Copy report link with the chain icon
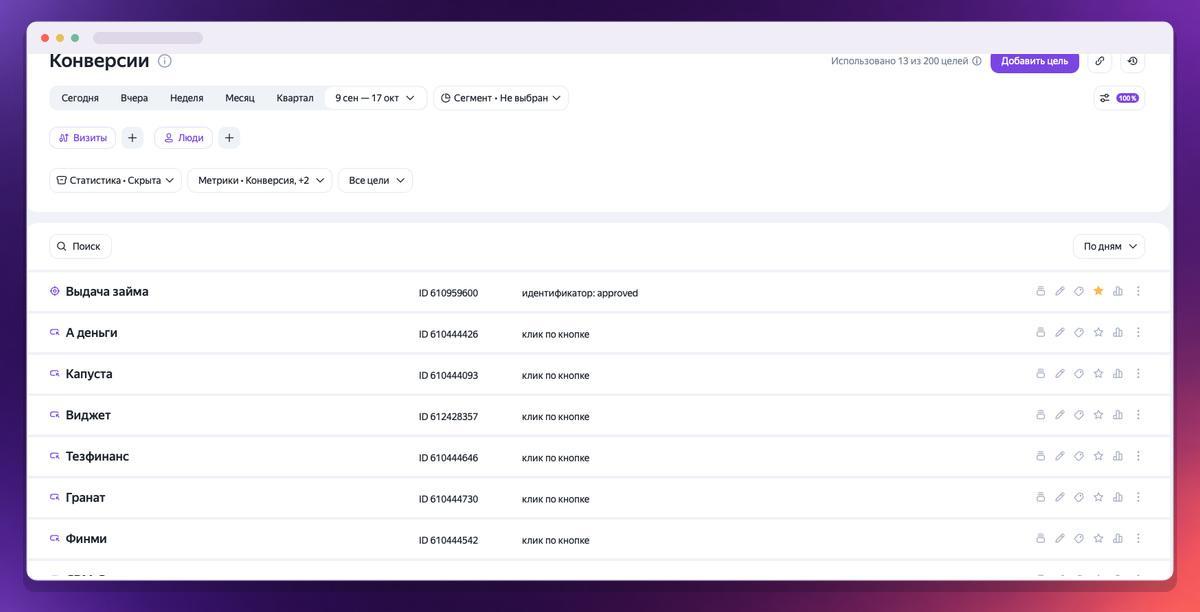Viewport: 1200px width, 612px height. click(1100, 61)
